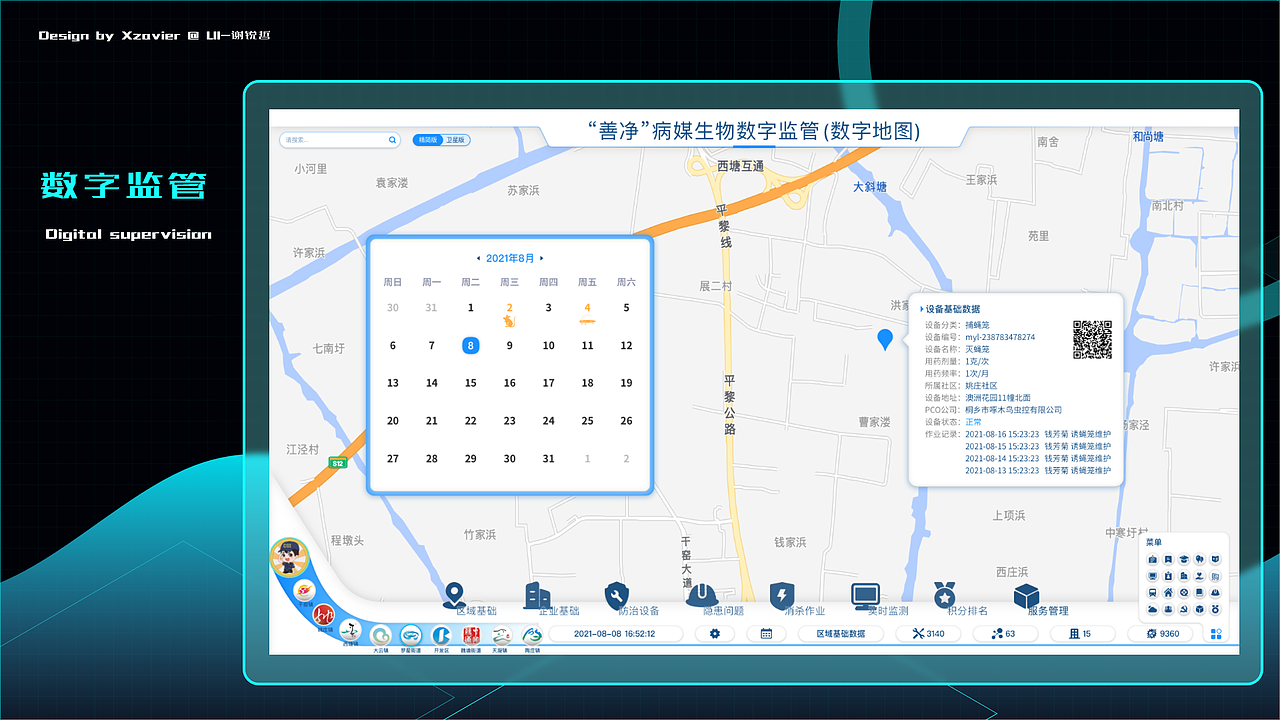The height and width of the screenshot is (720, 1280).
Task: Toggle the menu grid icon at bottom right
Action: click(x=1216, y=634)
